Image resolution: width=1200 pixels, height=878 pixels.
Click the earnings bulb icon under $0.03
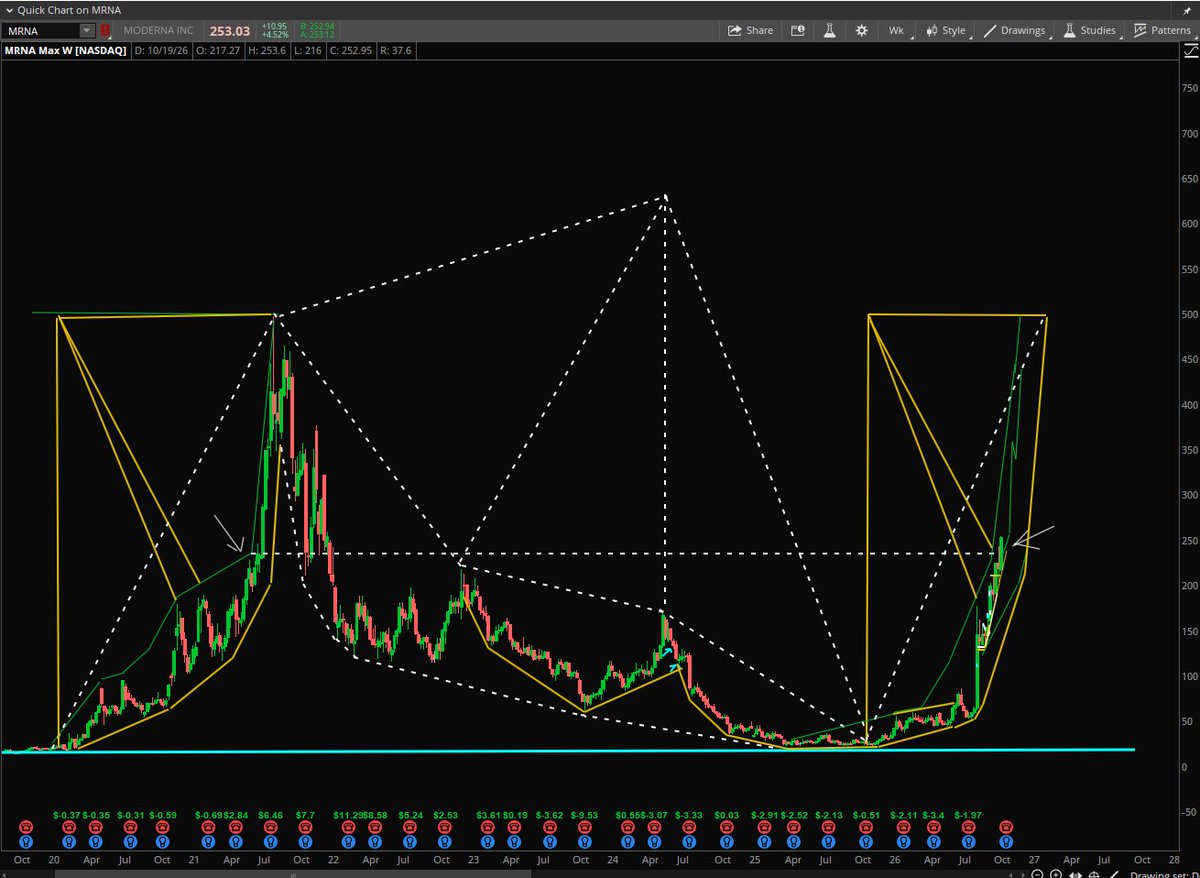point(729,842)
